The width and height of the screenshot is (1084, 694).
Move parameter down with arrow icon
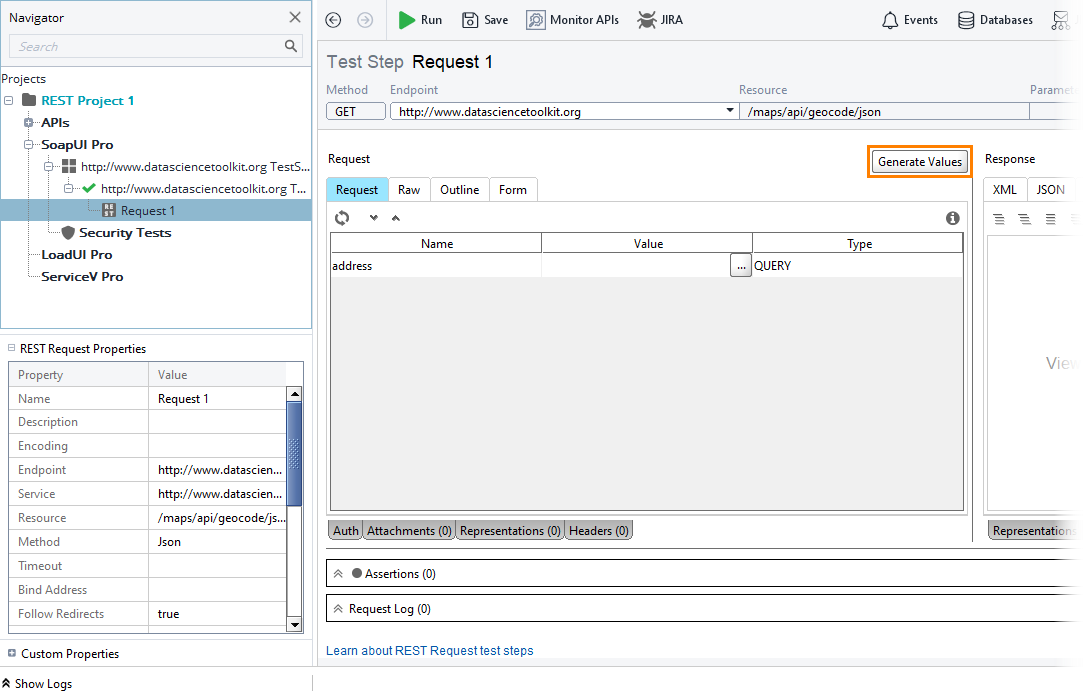pos(374,218)
